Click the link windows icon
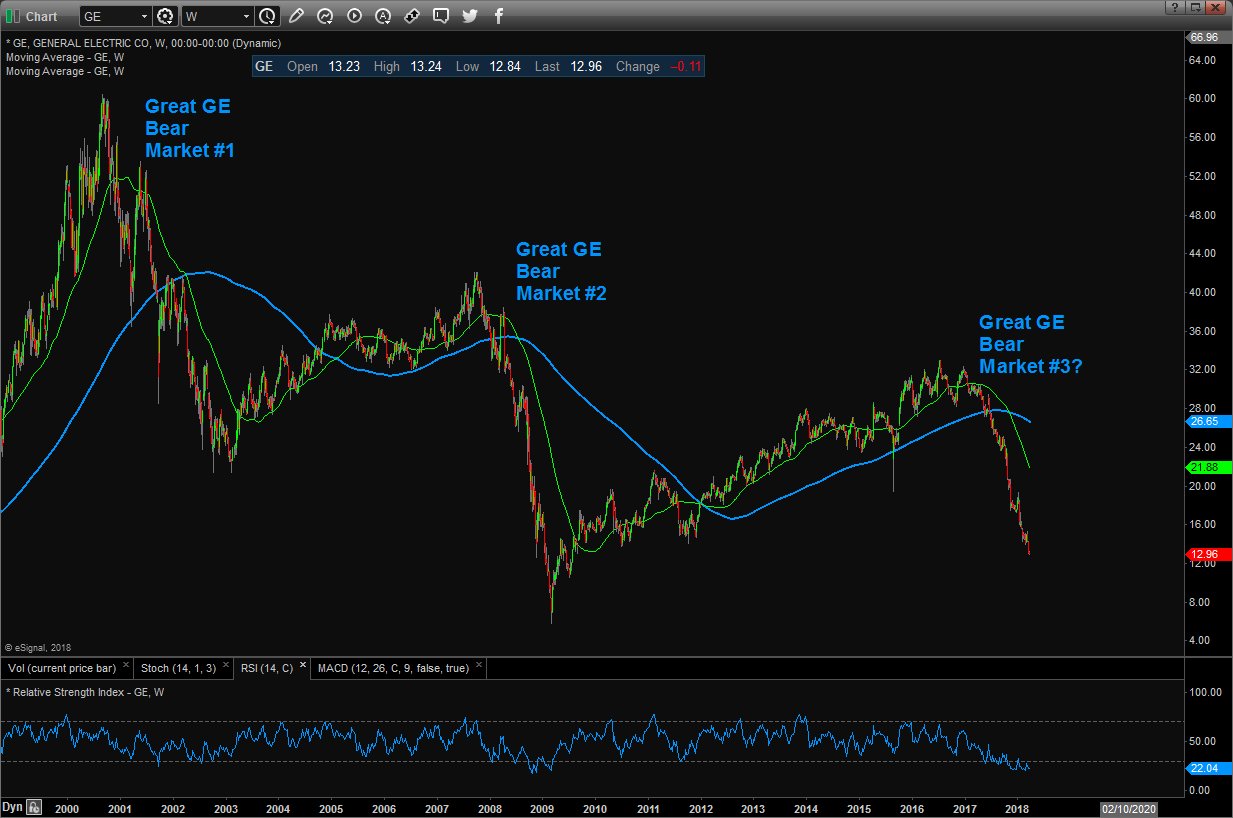 [412, 16]
